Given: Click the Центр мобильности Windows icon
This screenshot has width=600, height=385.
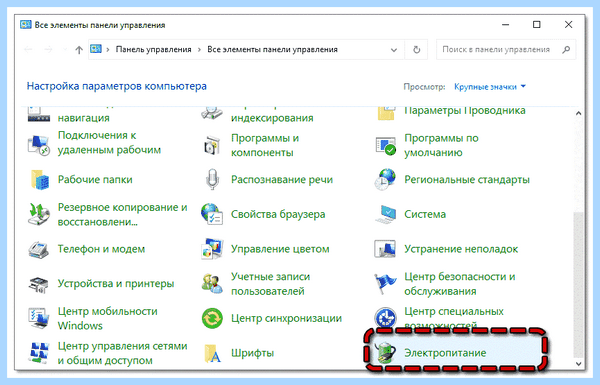Looking at the screenshot, I should tap(39, 318).
